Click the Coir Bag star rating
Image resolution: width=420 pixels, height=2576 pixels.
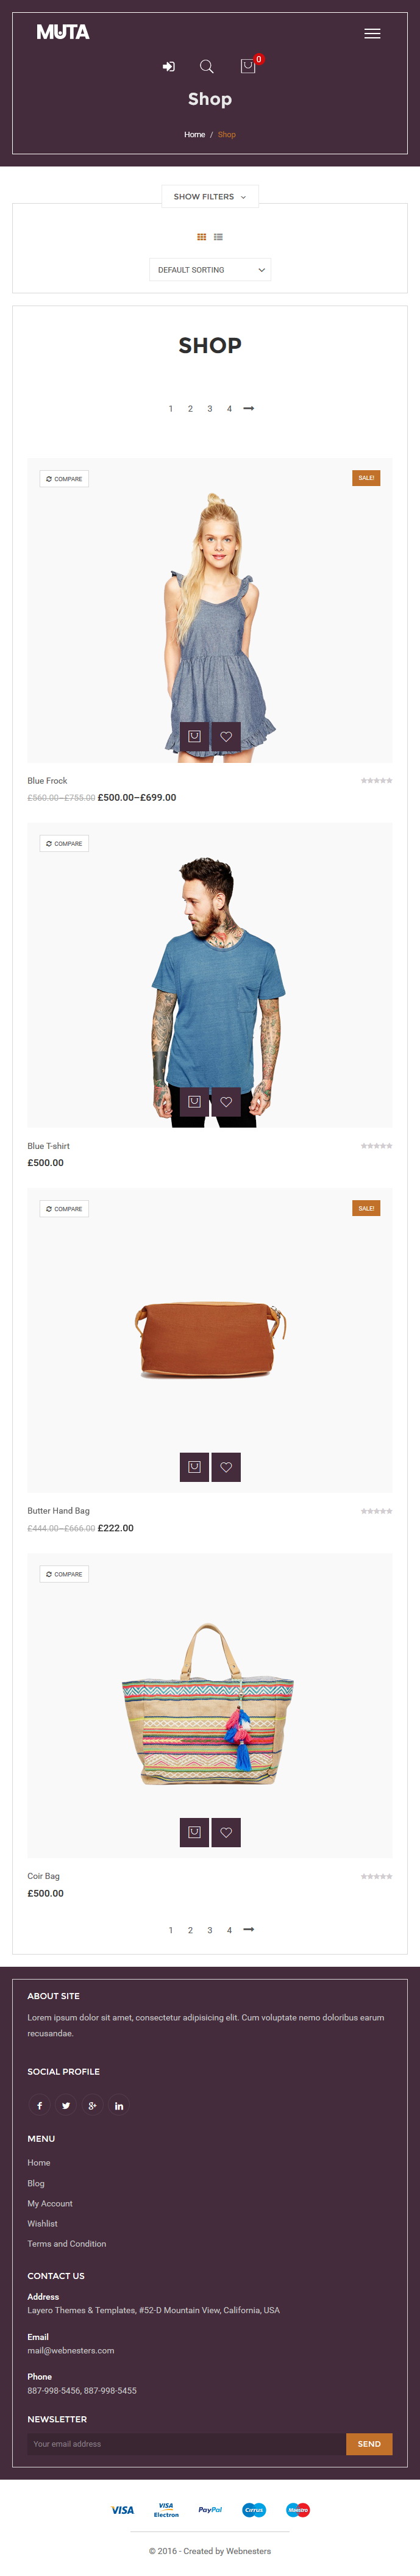(x=376, y=1876)
